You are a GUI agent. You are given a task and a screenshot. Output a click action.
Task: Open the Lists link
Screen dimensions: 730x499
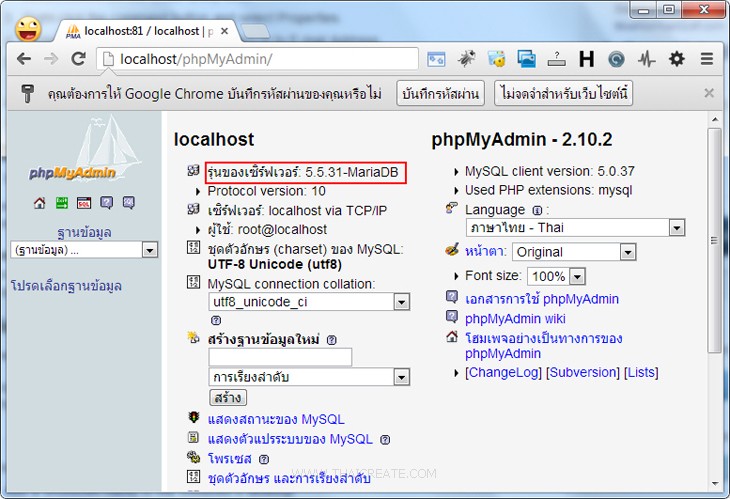point(641,372)
